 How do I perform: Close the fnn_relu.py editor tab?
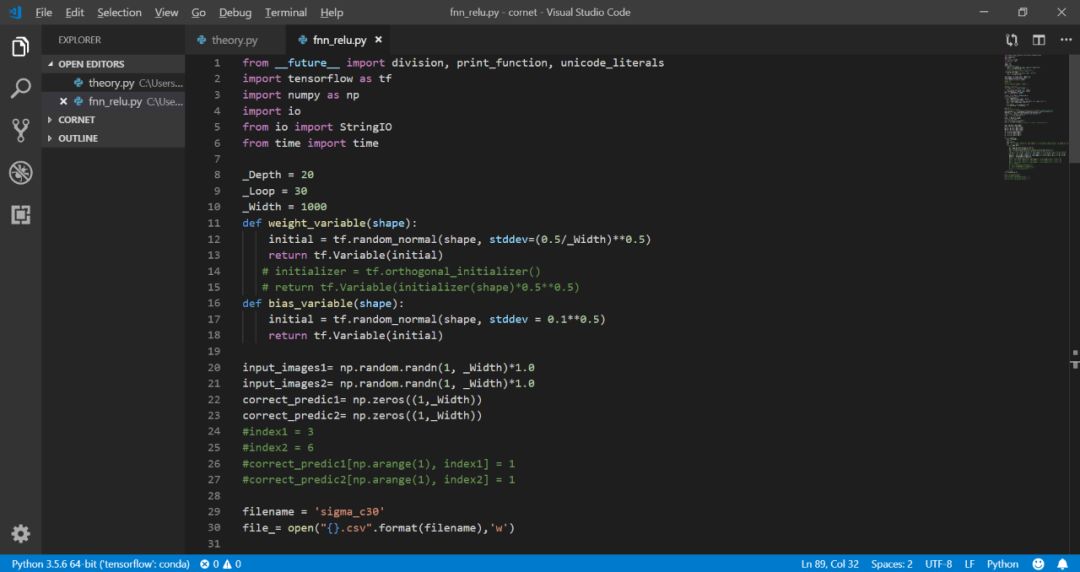378,40
